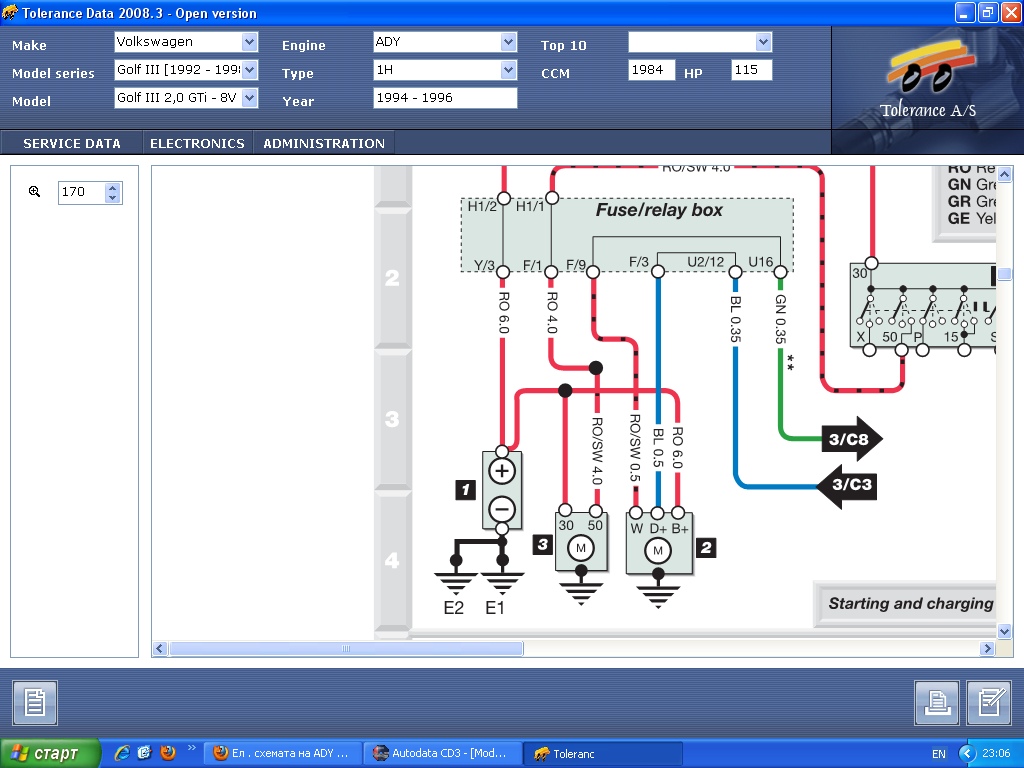Follow the 3/C3 reference arrow
This screenshot has width=1024, height=768.
846,486
